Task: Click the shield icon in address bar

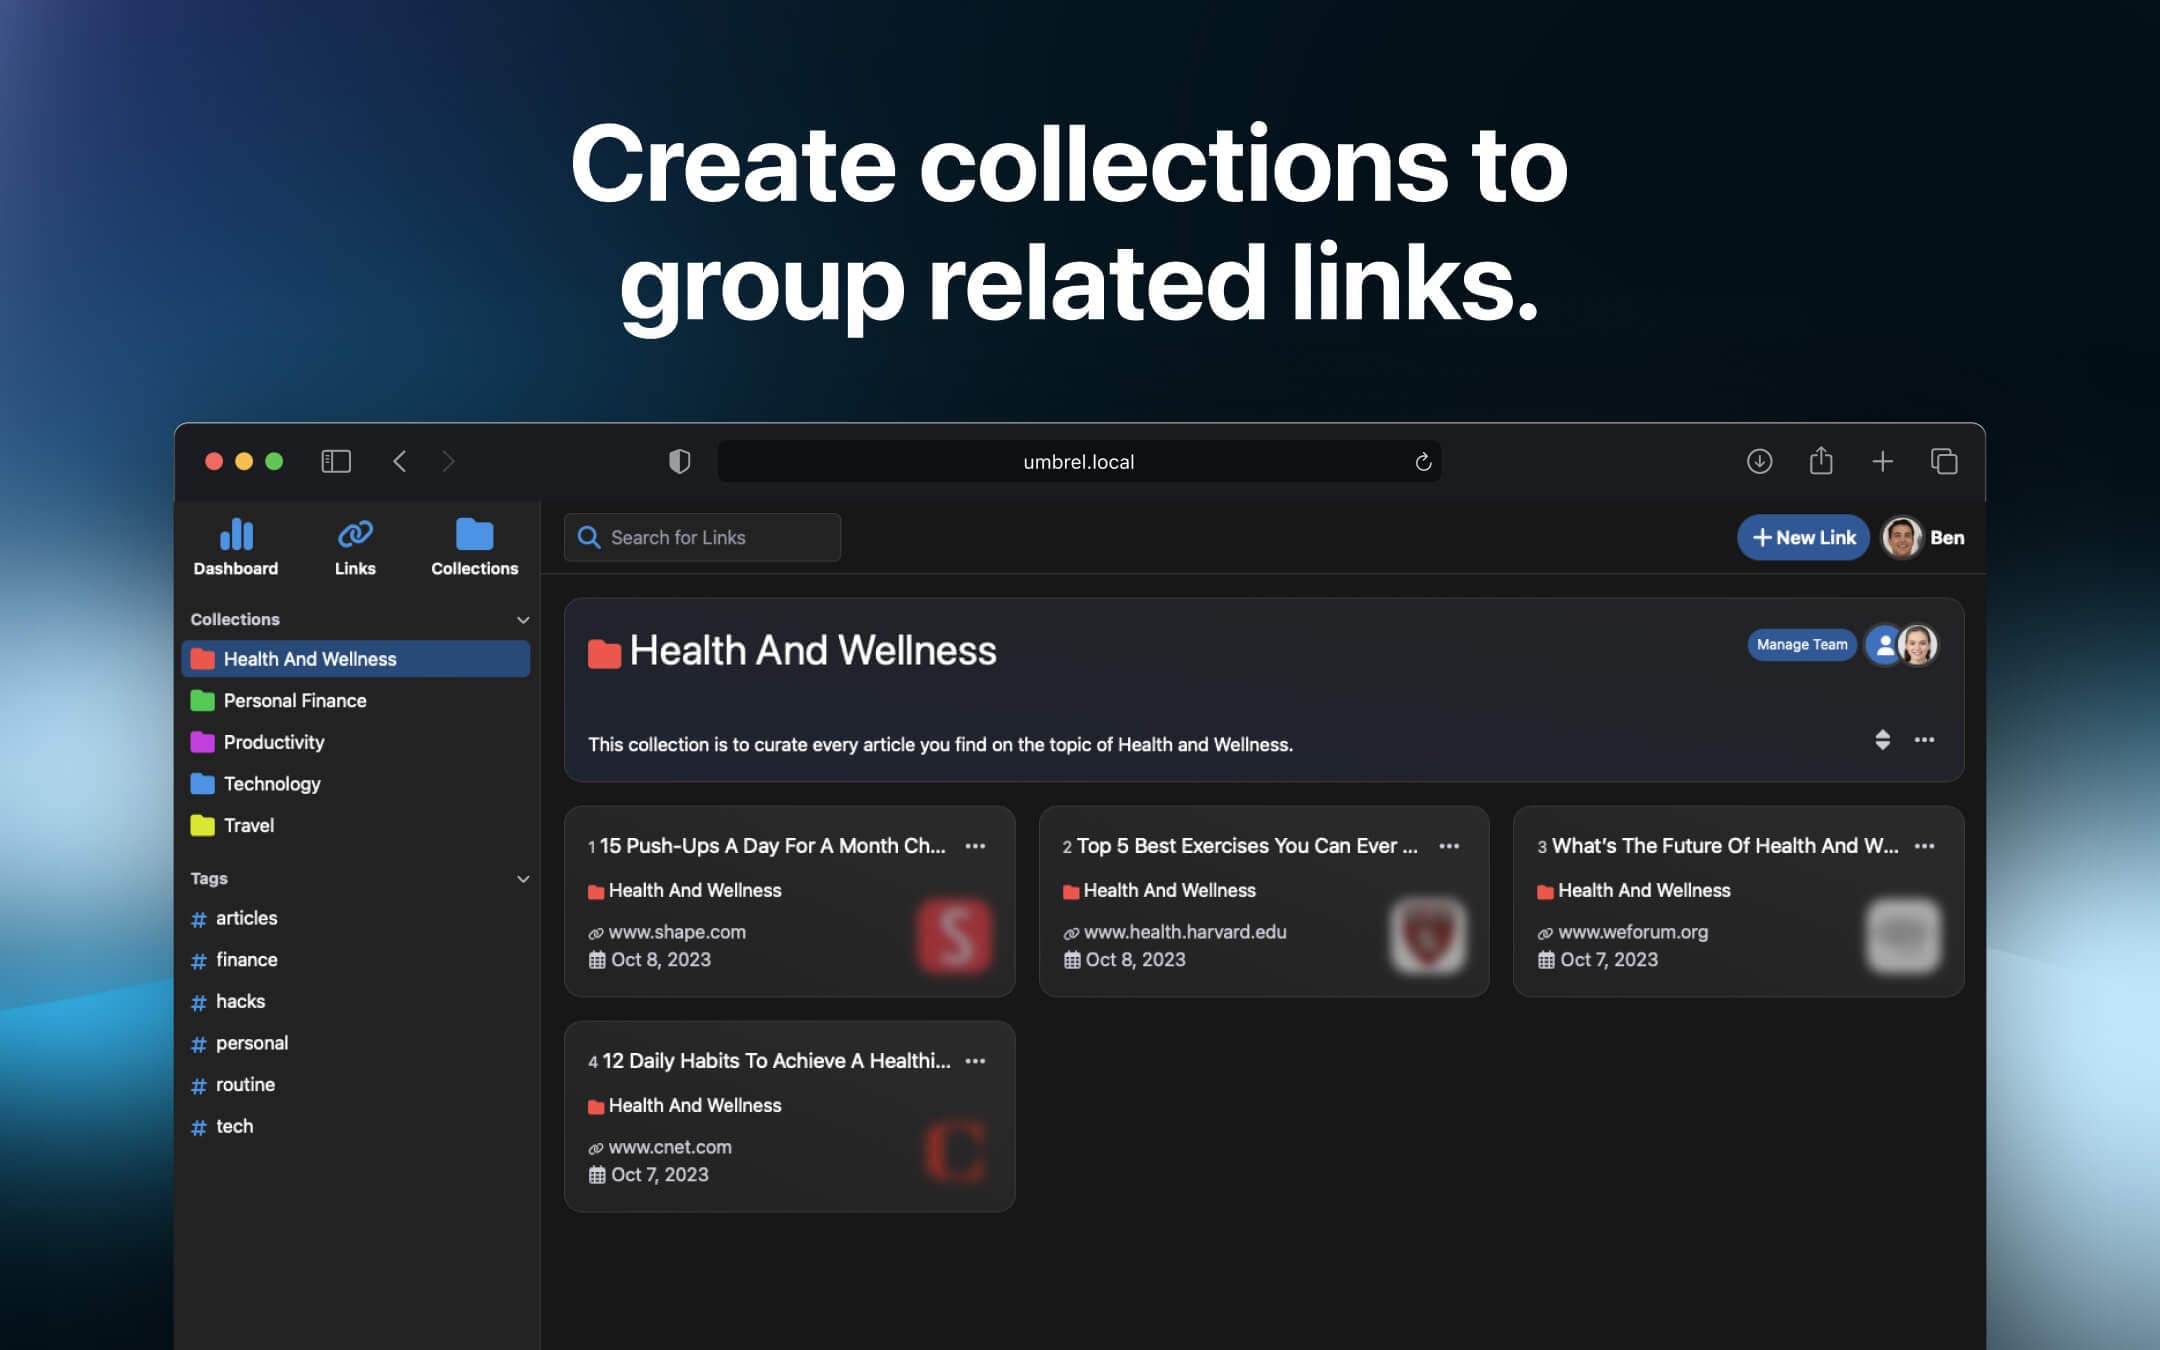Action: pos(680,460)
